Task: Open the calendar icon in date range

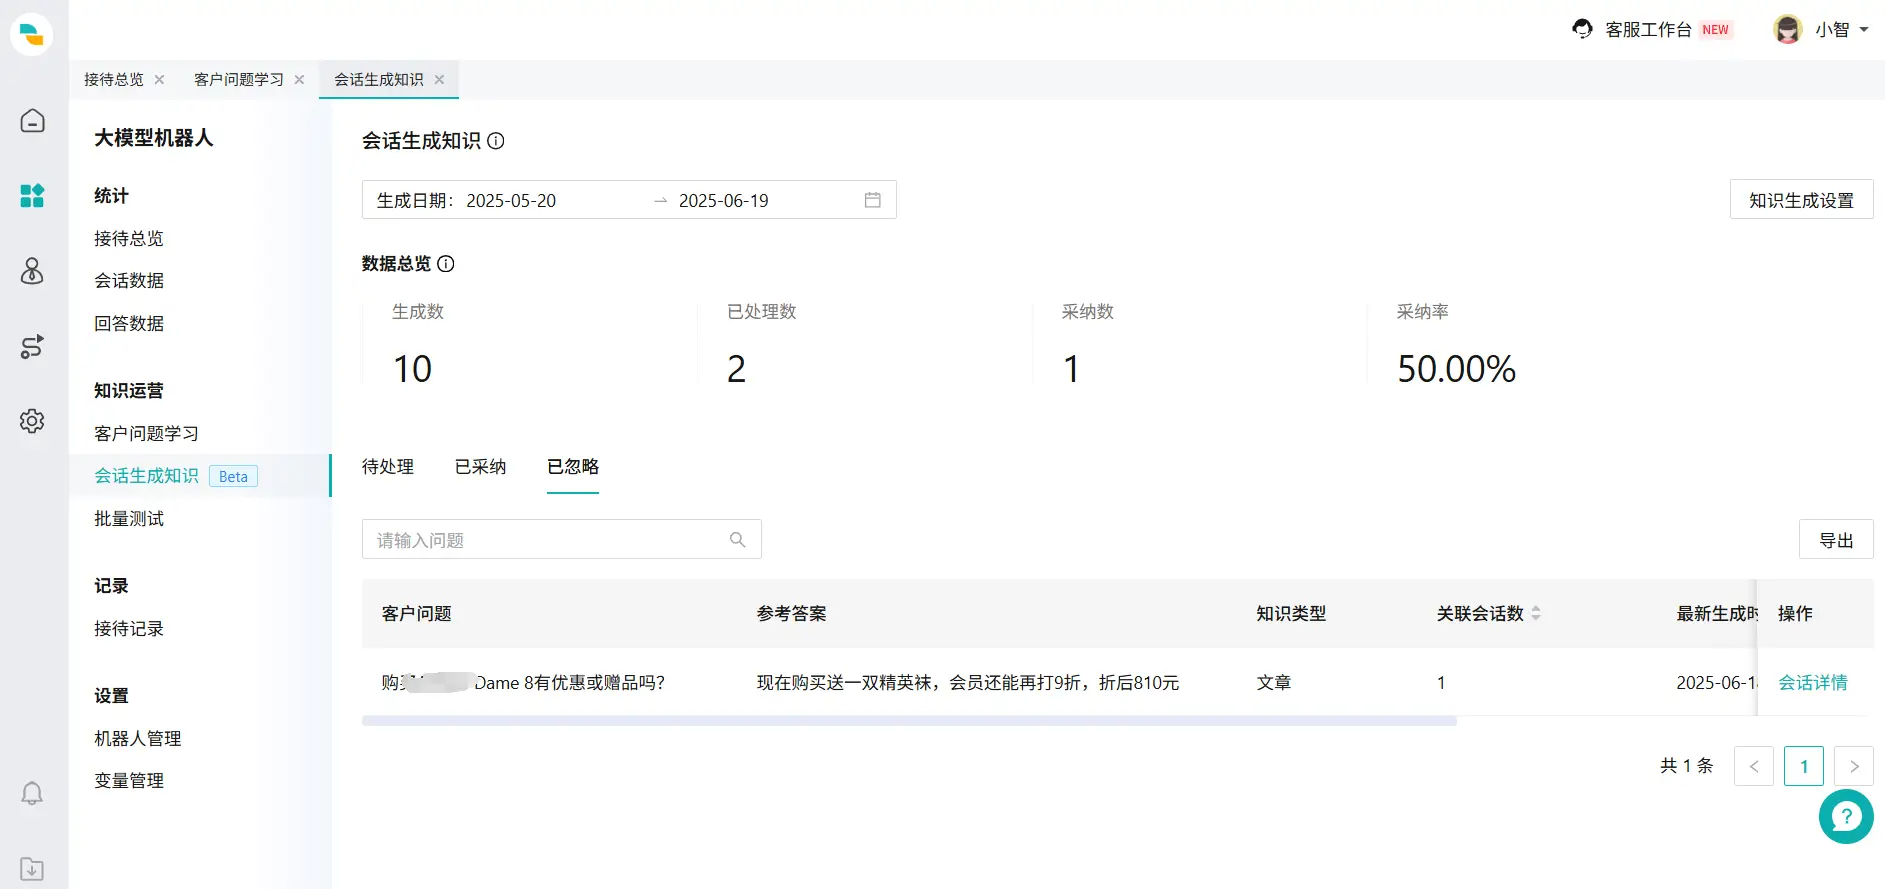Action: tap(873, 200)
